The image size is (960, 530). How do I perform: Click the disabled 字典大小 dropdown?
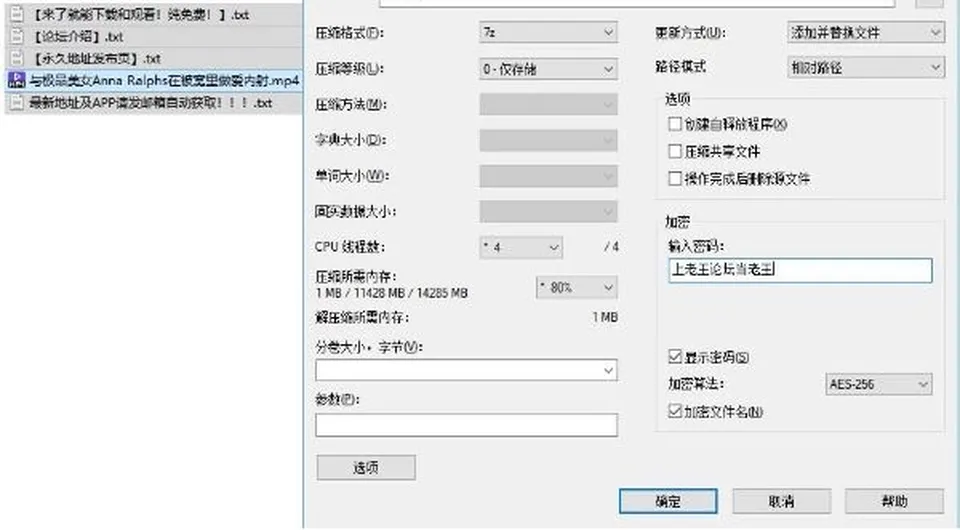pos(548,140)
